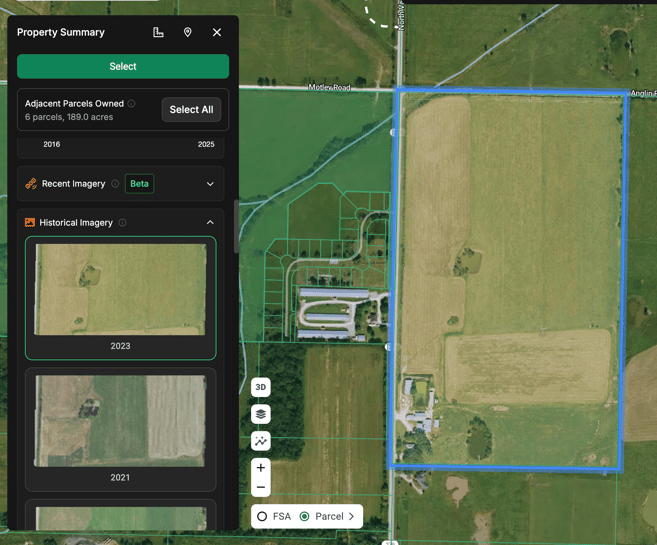
Task: Click the panel's vertical scrollbar
Action: click(236, 226)
